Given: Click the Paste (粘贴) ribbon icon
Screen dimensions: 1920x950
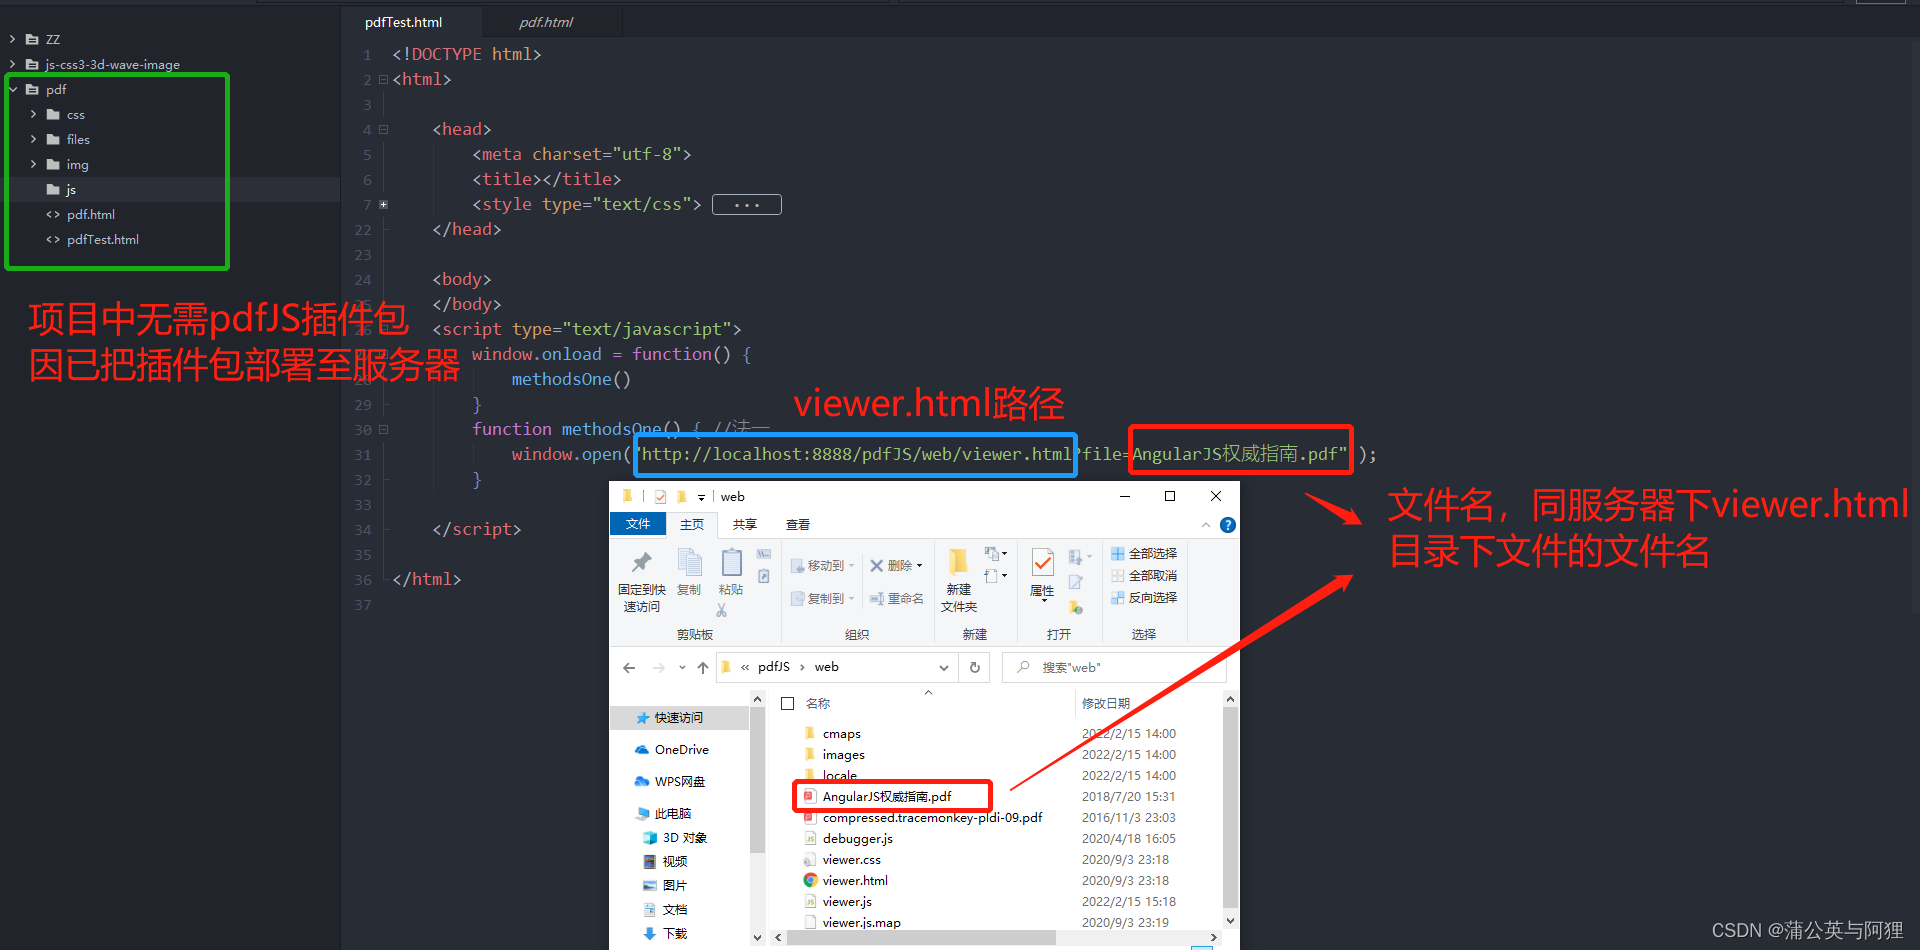Looking at the screenshot, I should (731, 572).
